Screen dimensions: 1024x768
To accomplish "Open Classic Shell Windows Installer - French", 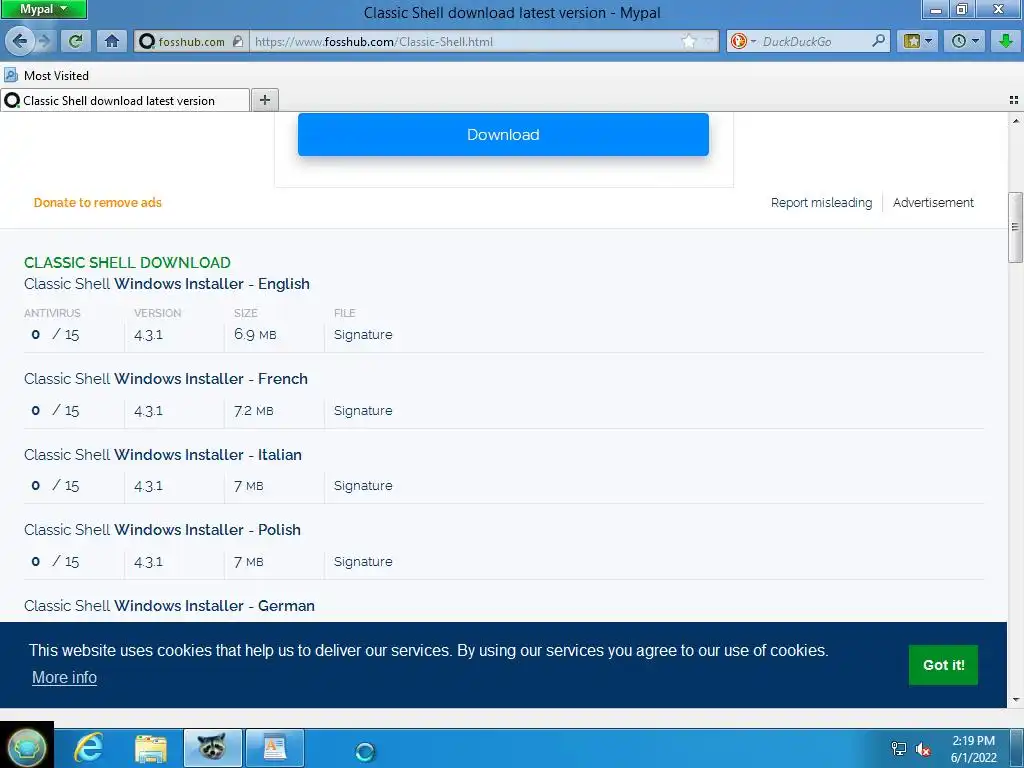I will (x=166, y=379).
